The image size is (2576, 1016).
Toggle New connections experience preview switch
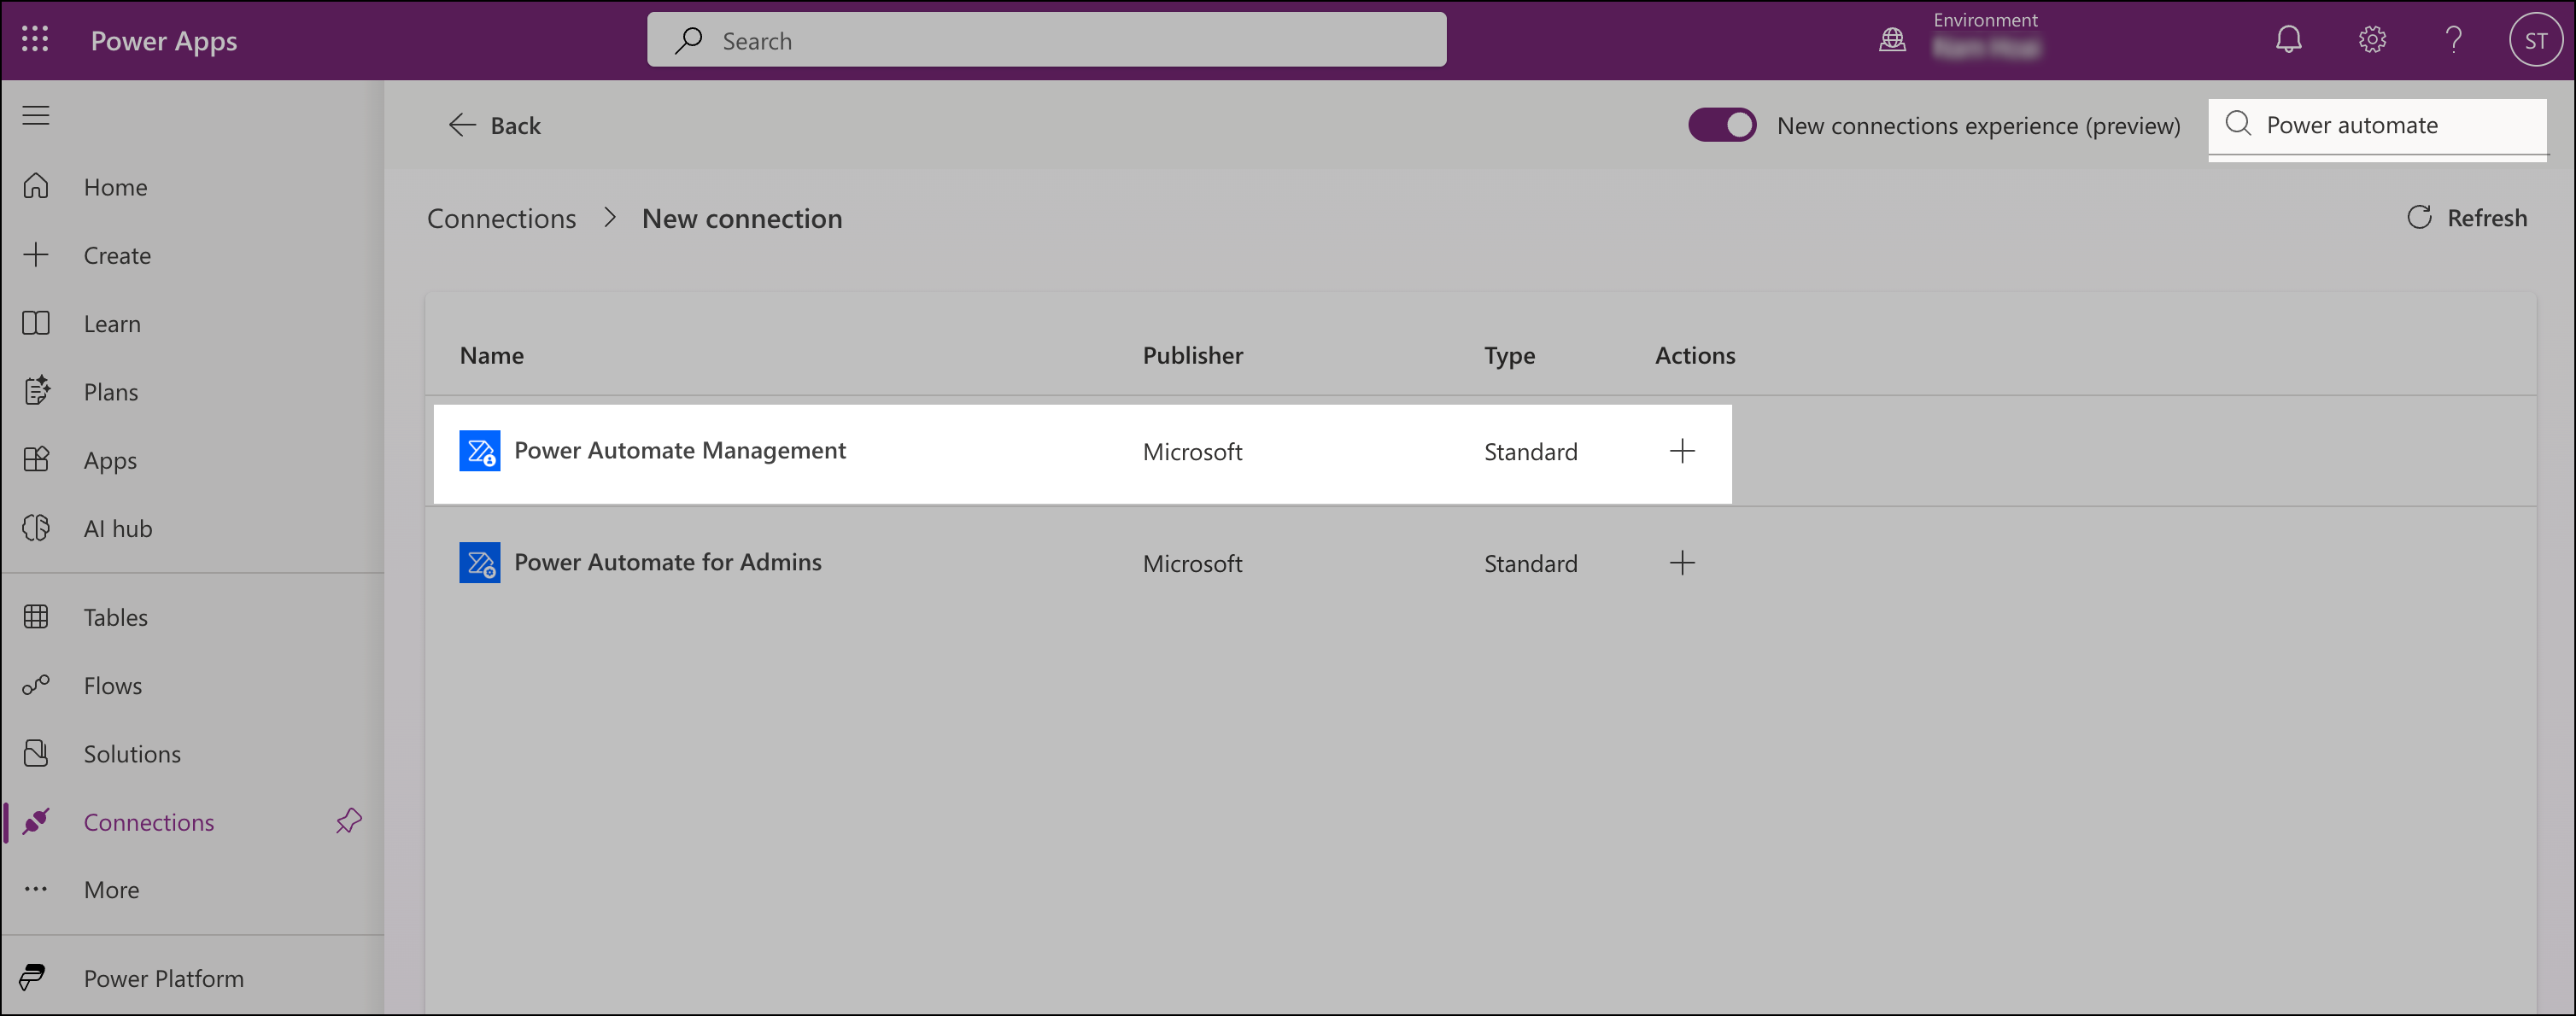(x=1722, y=125)
